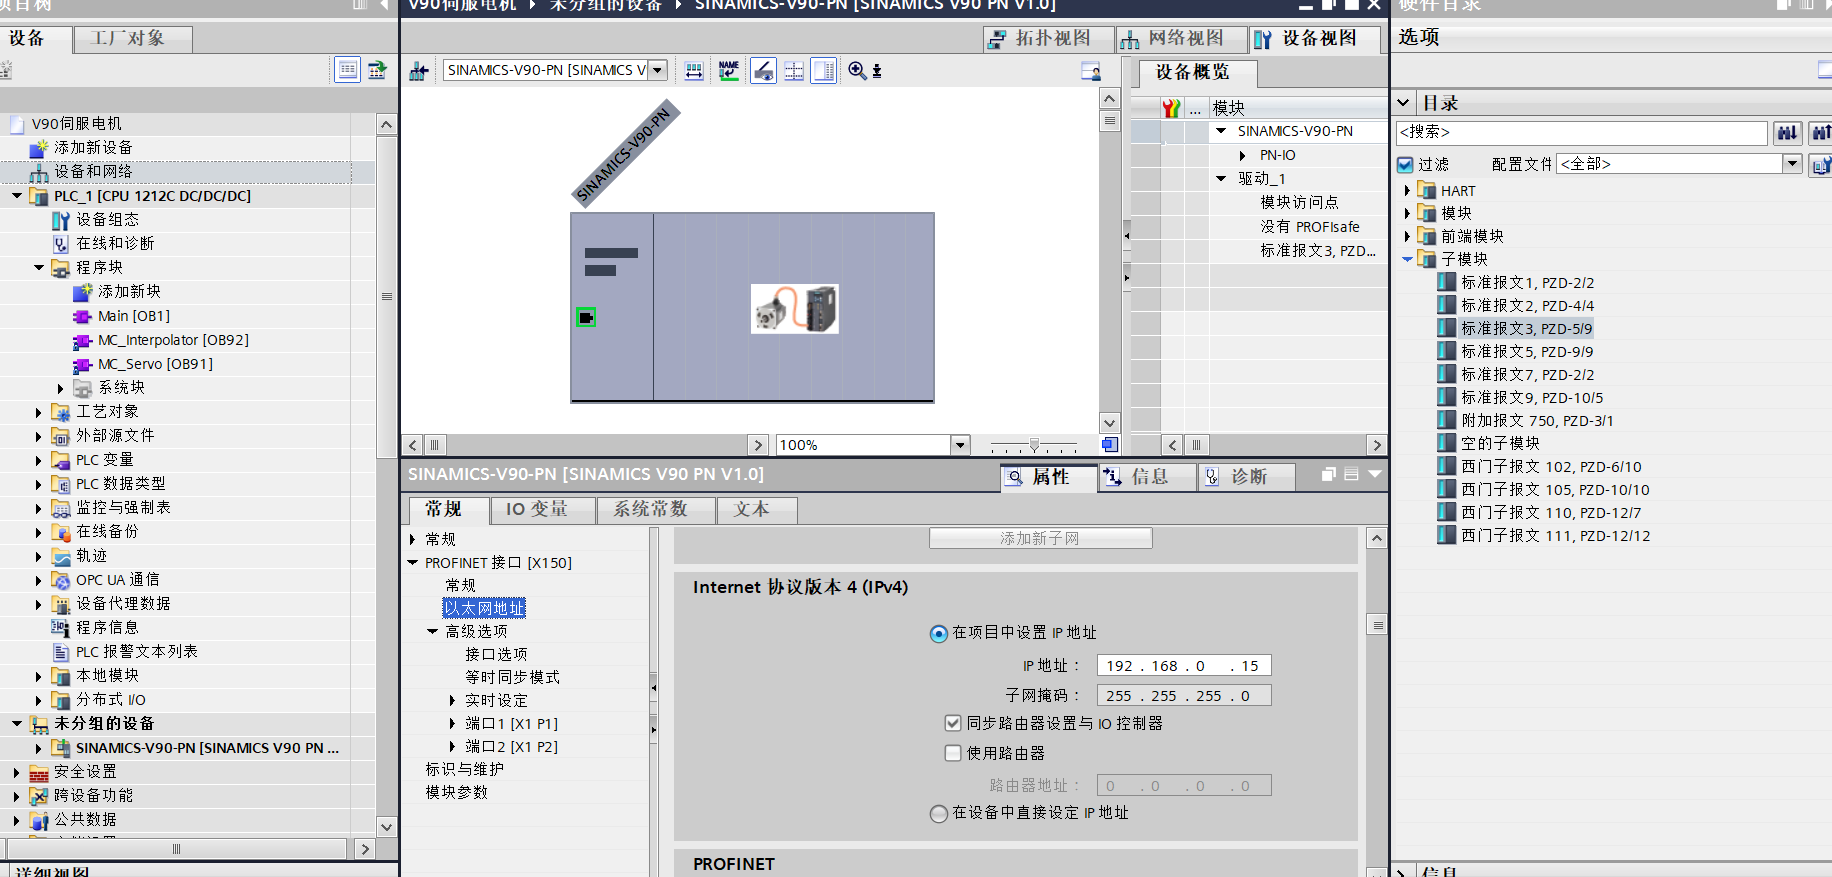The width and height of the screenshot is (1832, 877).
Task: Click the dashed crosshair grid toolbar icon
Action: 794,71
